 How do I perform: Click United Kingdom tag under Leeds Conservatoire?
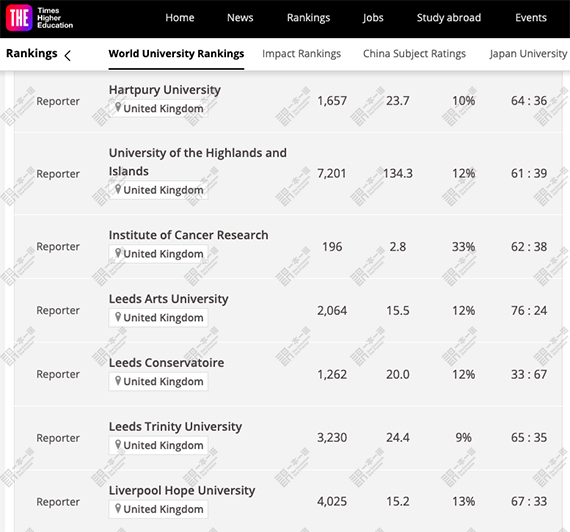(x=158, y=381)
